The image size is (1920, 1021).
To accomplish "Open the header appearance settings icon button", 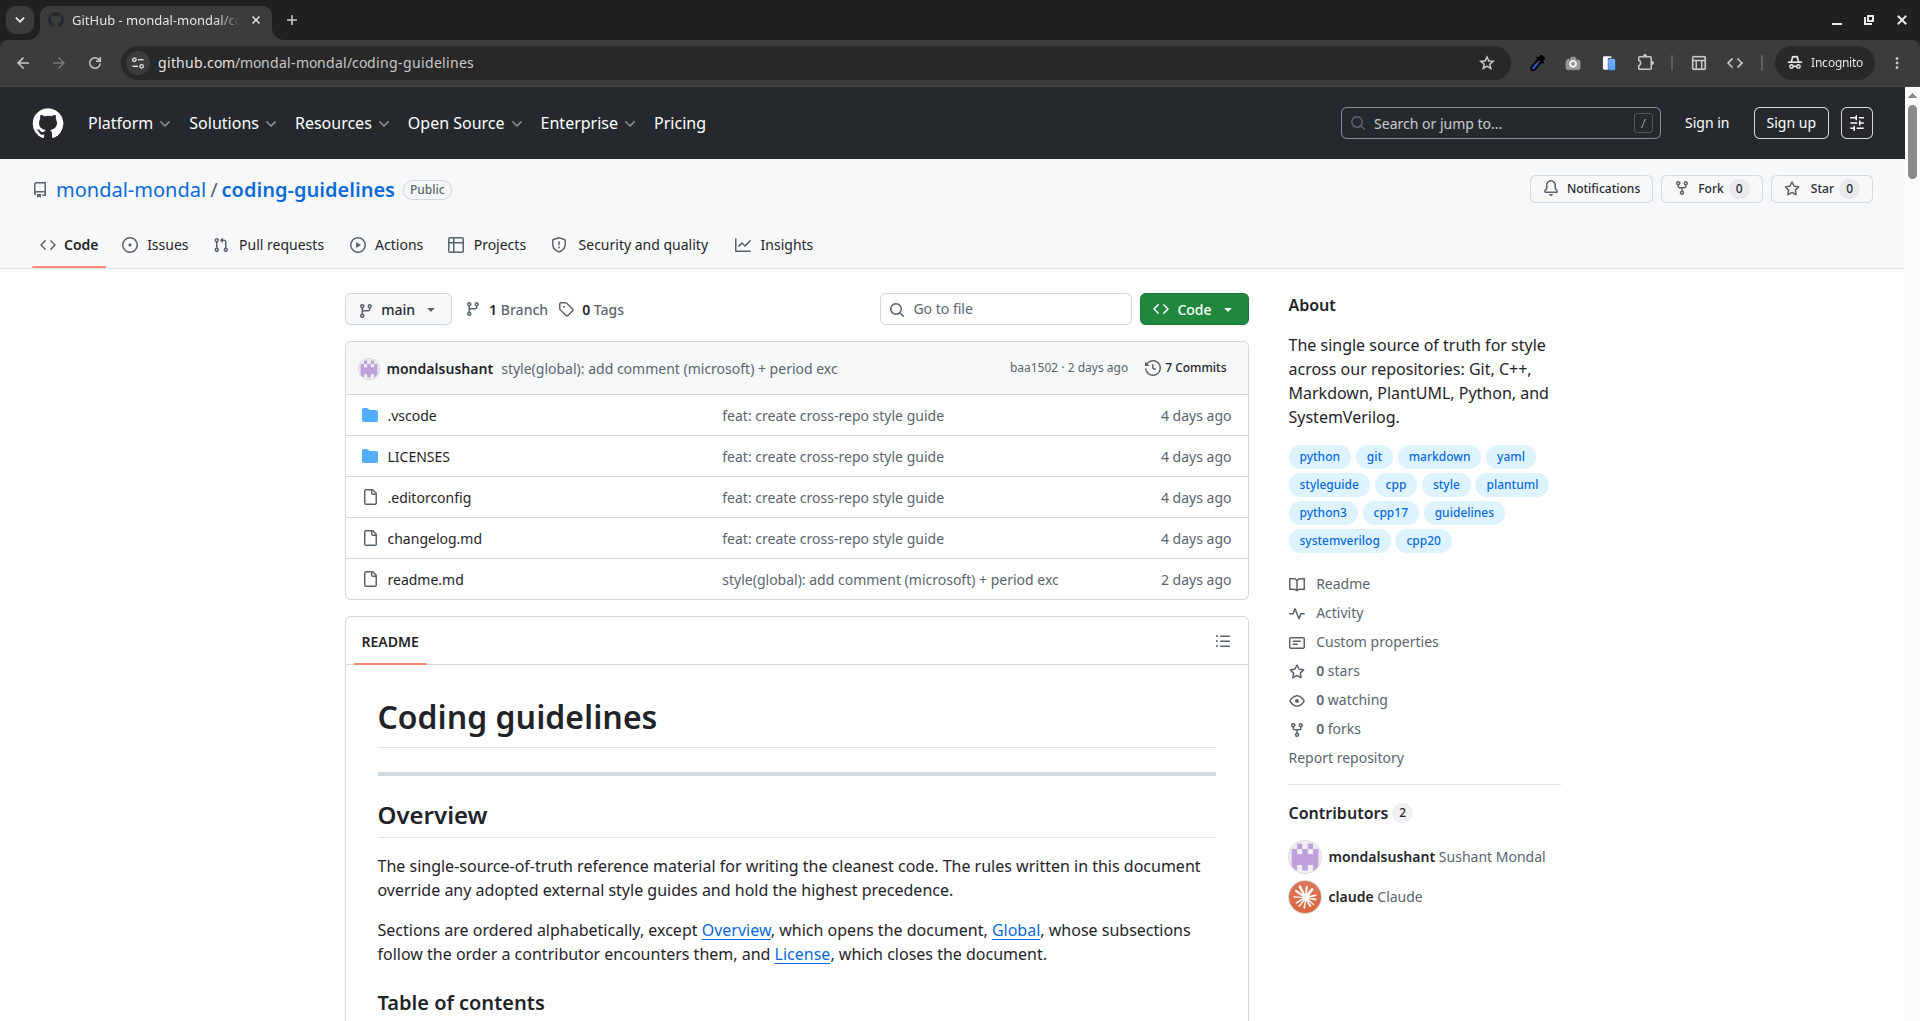I will (x=1857, y=123).
